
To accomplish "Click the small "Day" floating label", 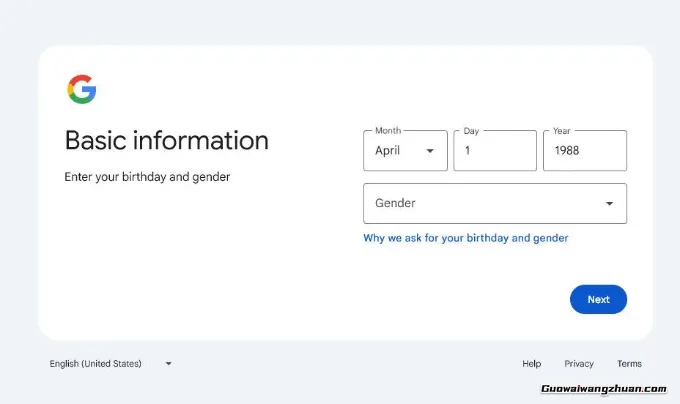I will tap(472, 131).
